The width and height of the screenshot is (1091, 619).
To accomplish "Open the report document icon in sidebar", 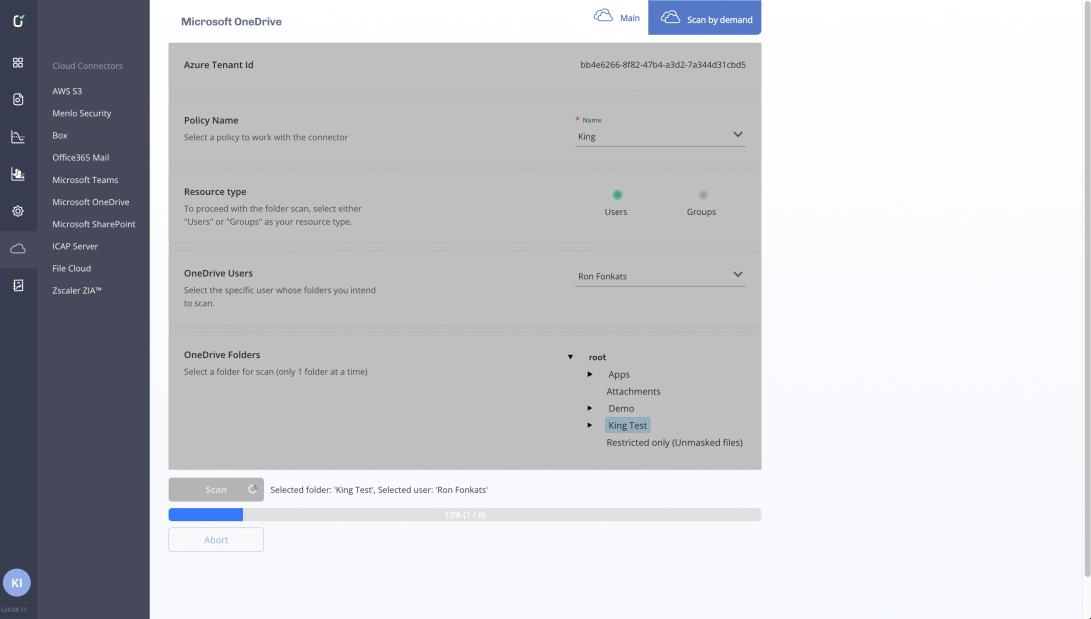I will pos(18,285).
